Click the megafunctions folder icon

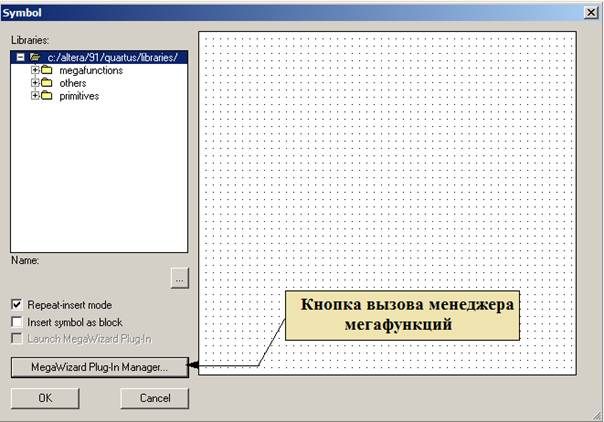coord(46,71)
